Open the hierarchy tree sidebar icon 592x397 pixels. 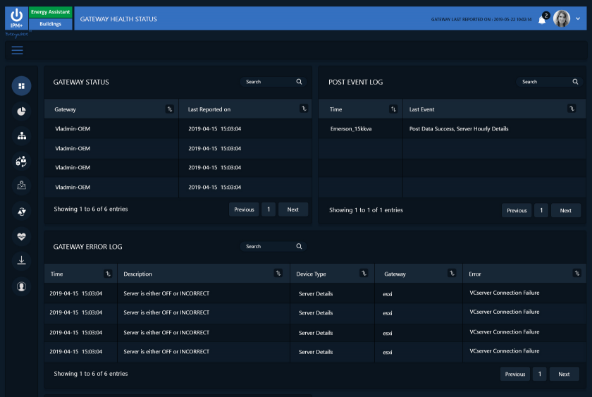point(22,136)
